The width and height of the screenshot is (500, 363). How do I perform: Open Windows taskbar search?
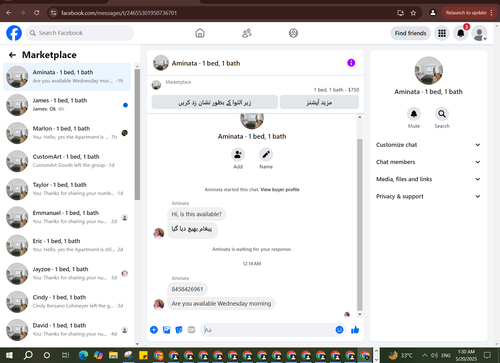click(28, 355)
